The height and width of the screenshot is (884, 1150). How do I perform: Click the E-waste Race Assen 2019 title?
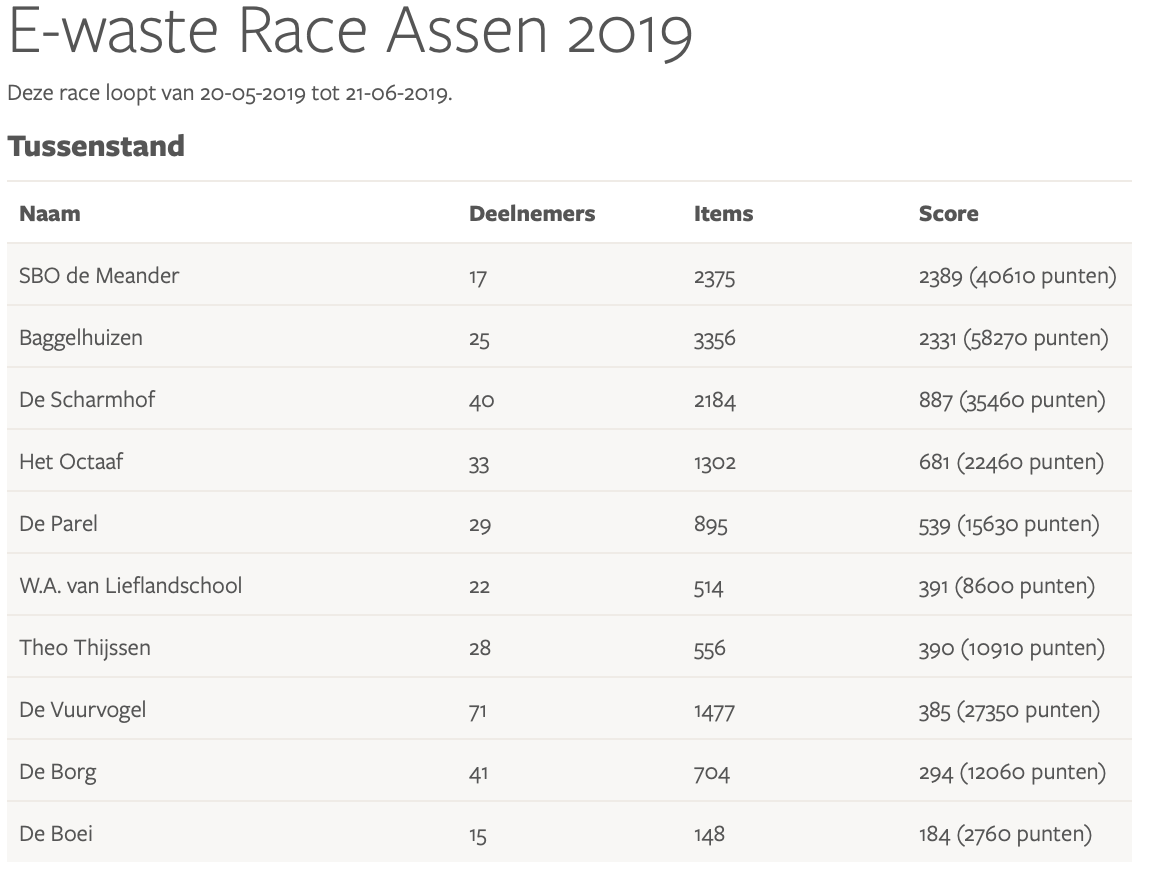[349, 32]
